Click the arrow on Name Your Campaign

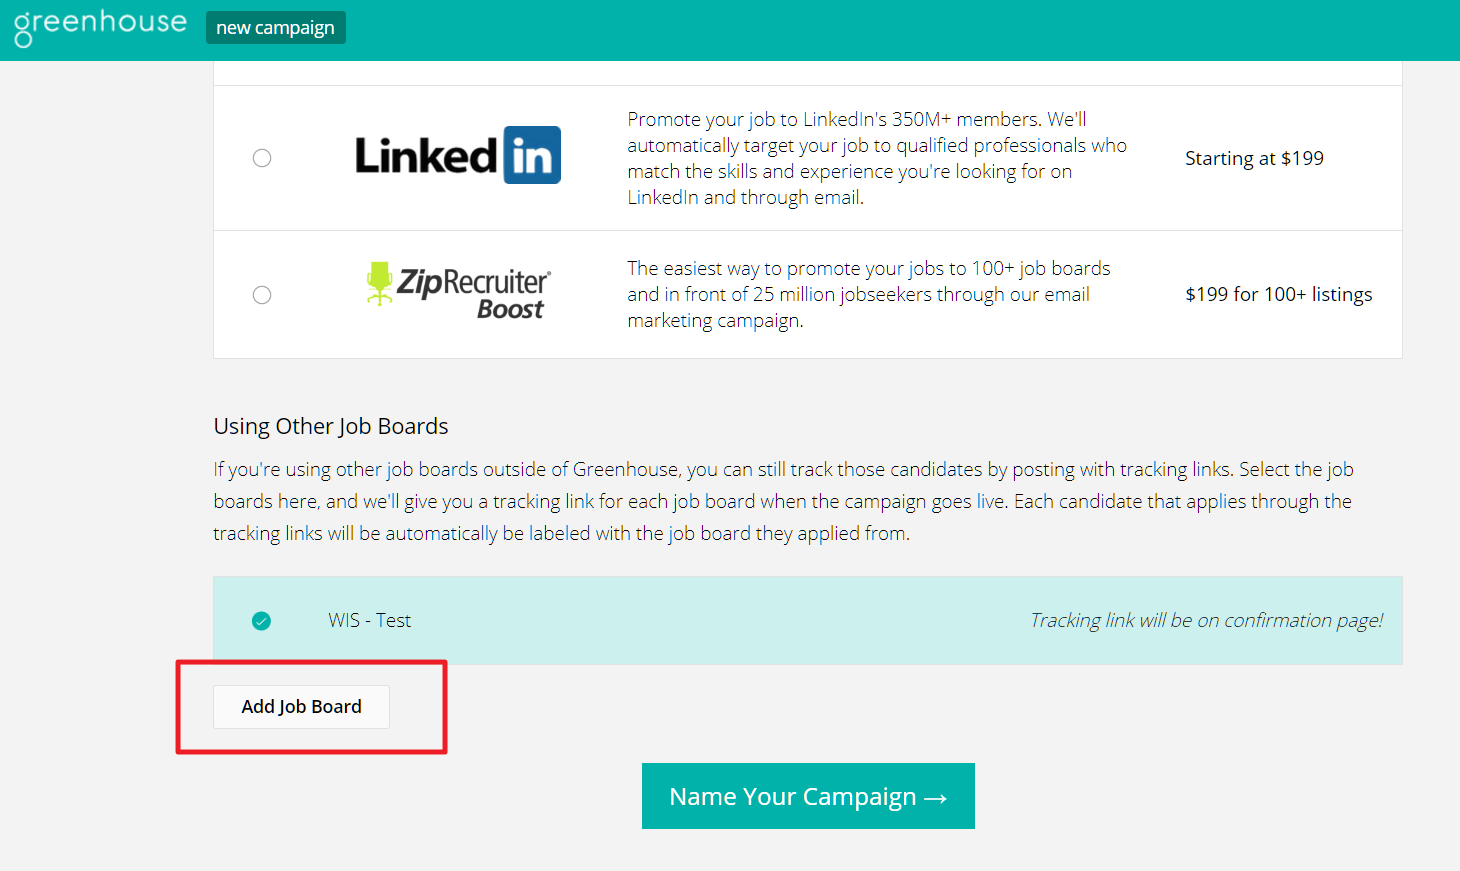[936, 798]
